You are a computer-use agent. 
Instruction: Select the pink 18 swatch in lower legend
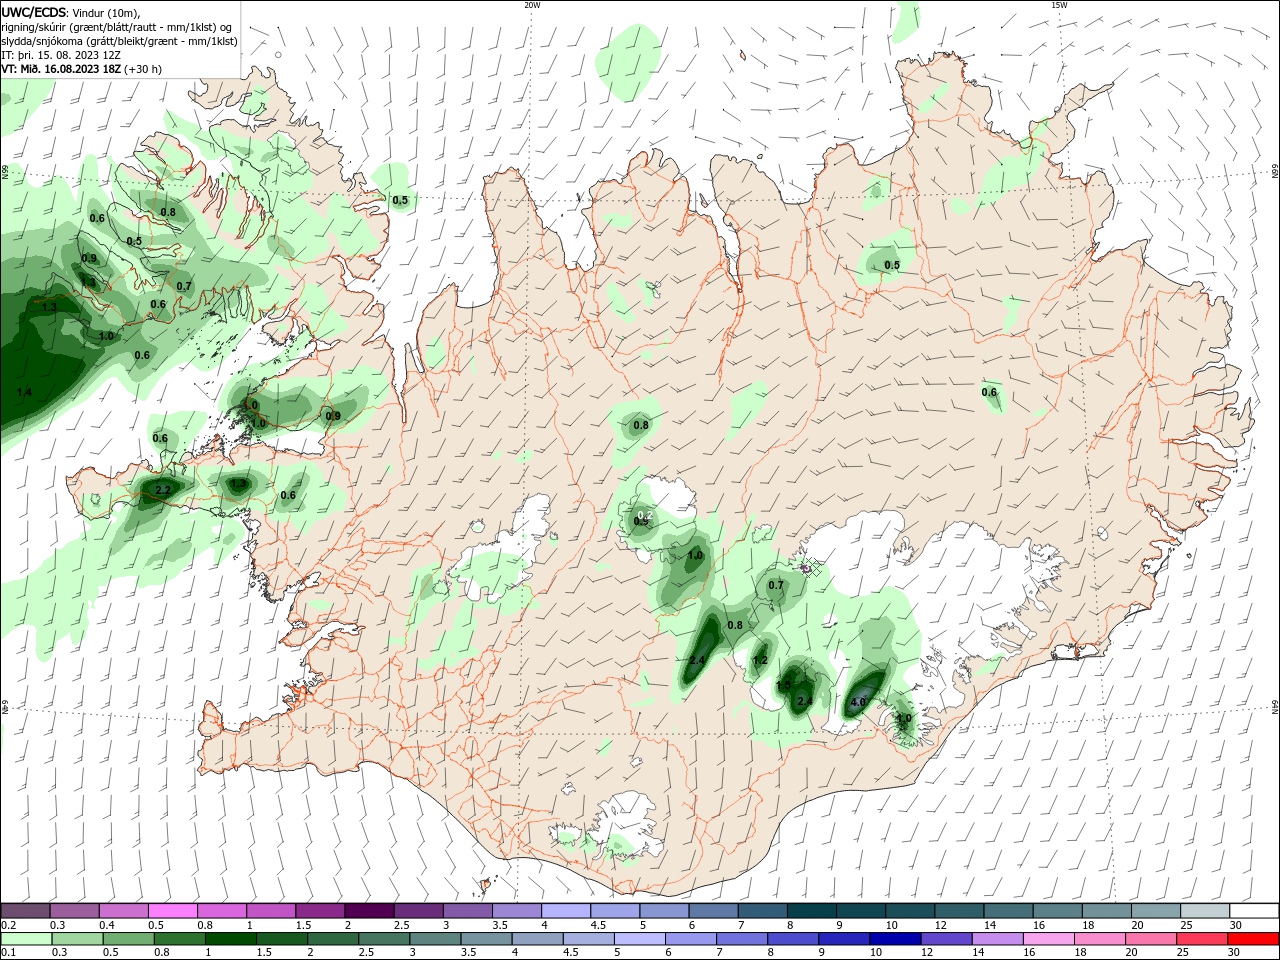click(1100, 939)
